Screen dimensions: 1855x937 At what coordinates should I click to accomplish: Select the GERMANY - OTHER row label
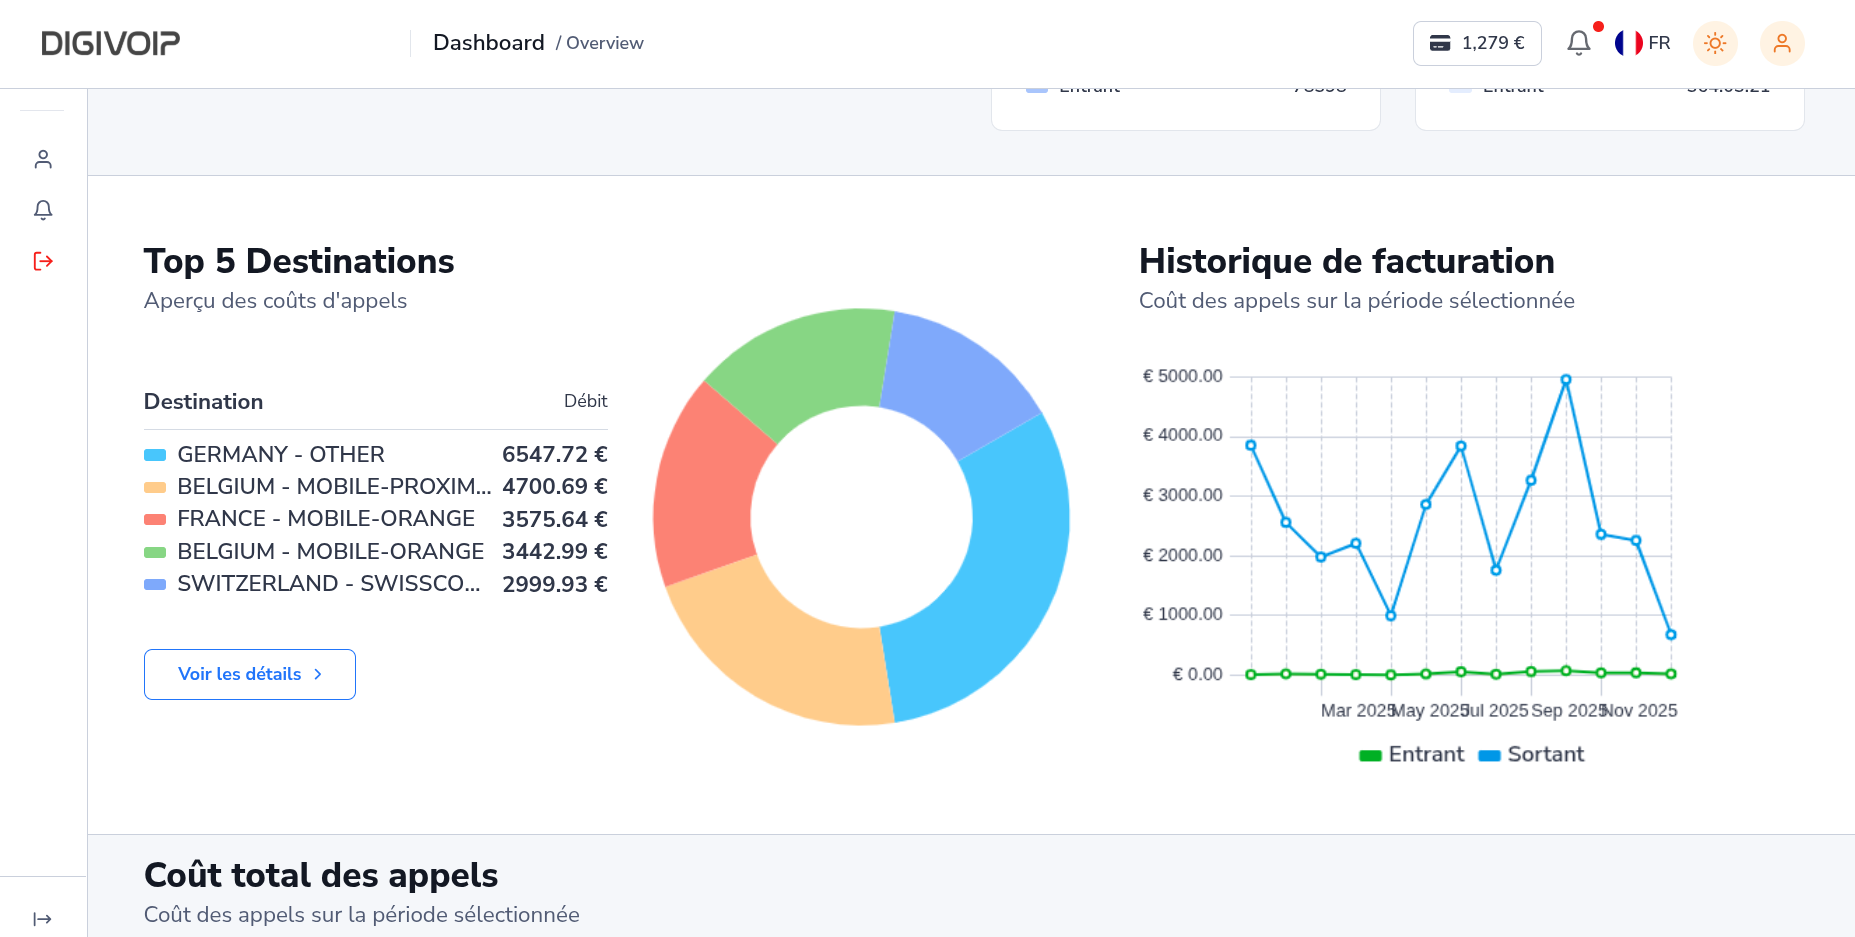tap(281, 455)
